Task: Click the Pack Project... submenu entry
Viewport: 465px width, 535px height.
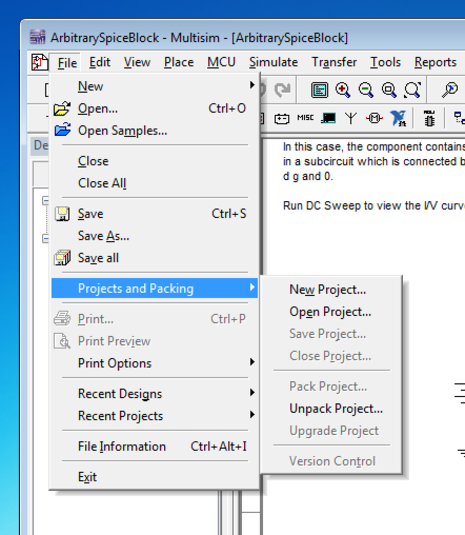Action: (x=331, y=387)
